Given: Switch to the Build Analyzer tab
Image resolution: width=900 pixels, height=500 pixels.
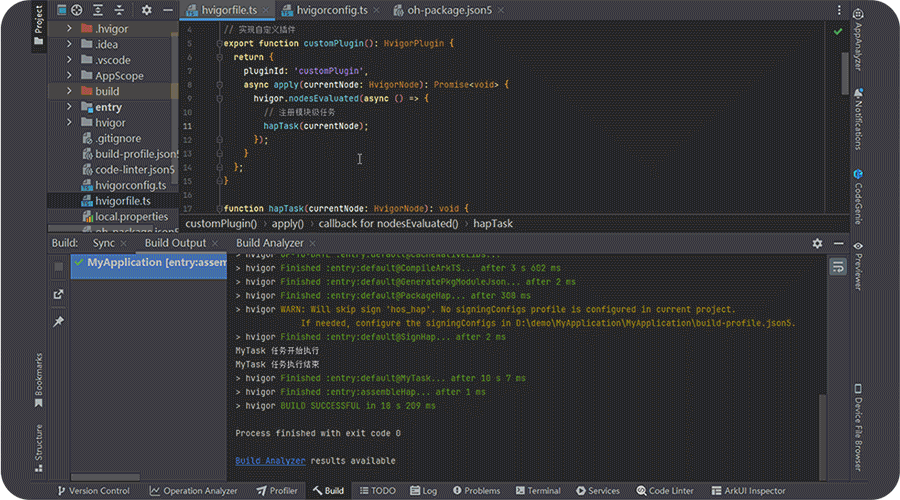Looking at the screenshot, I should (269, 243).
